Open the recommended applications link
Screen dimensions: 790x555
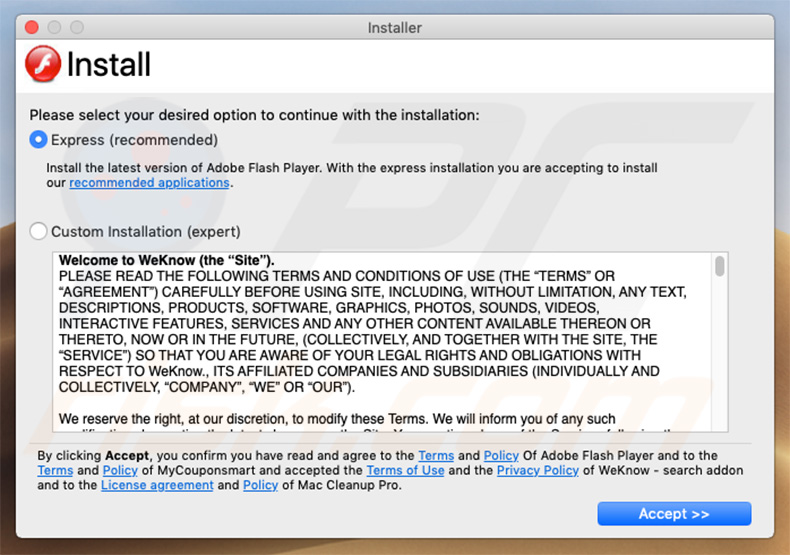(x=149, y=183)
